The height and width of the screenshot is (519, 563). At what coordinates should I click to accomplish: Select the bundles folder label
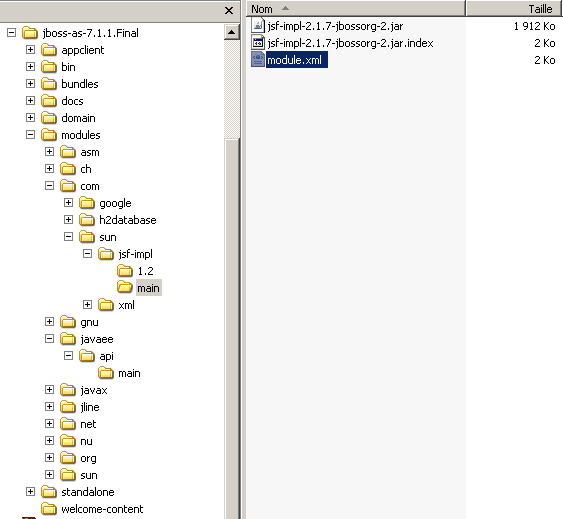[x=80, y=84]
